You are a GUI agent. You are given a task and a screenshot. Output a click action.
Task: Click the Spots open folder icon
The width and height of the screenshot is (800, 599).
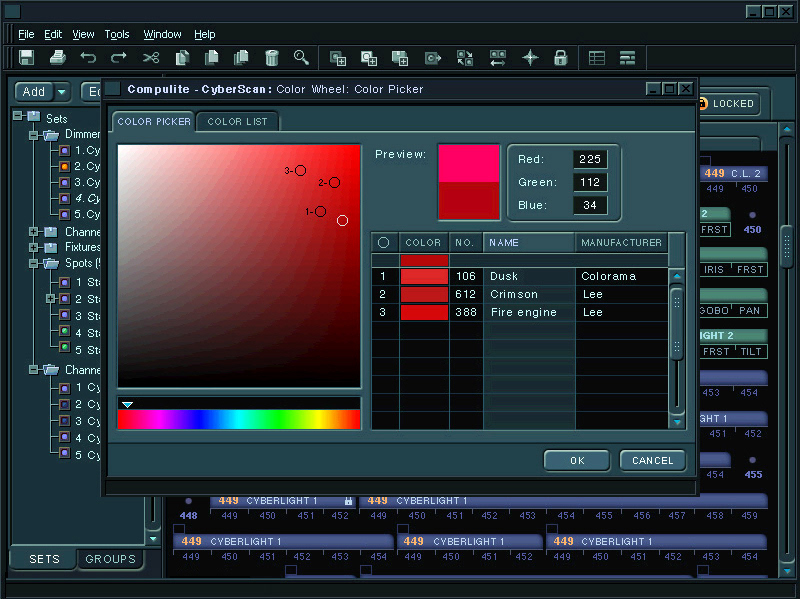point(51,264)
